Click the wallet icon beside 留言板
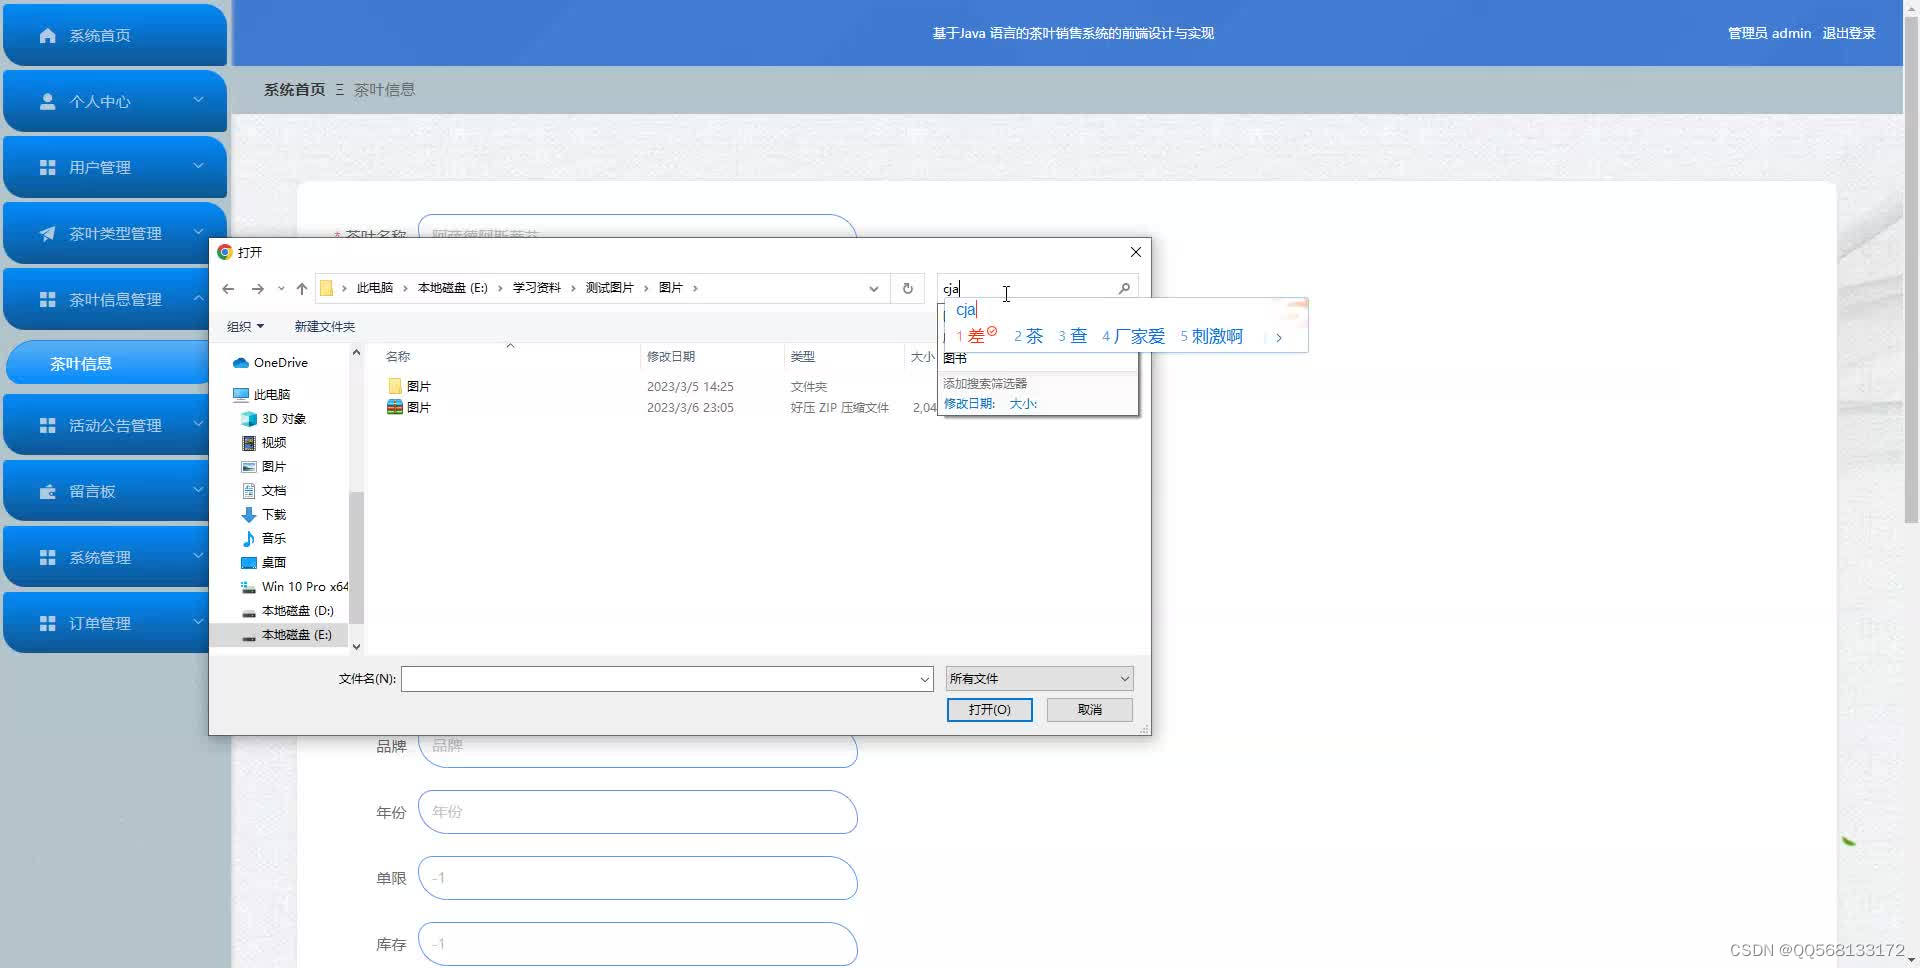 47,491
